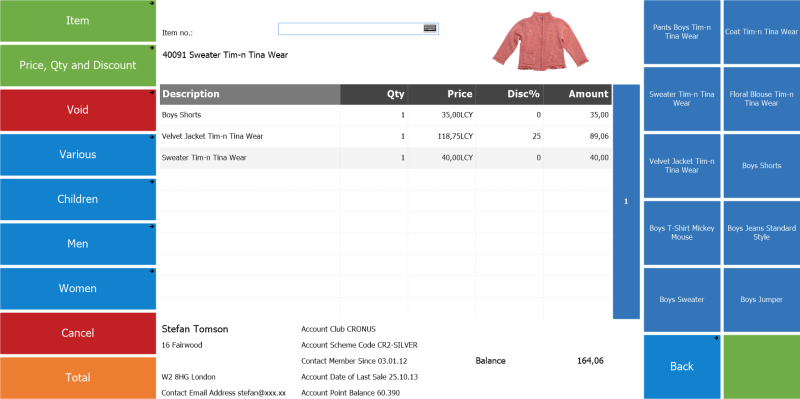
Task: Add Pants Boys Tim-n Tina Wear item
Action: point(682,32)
